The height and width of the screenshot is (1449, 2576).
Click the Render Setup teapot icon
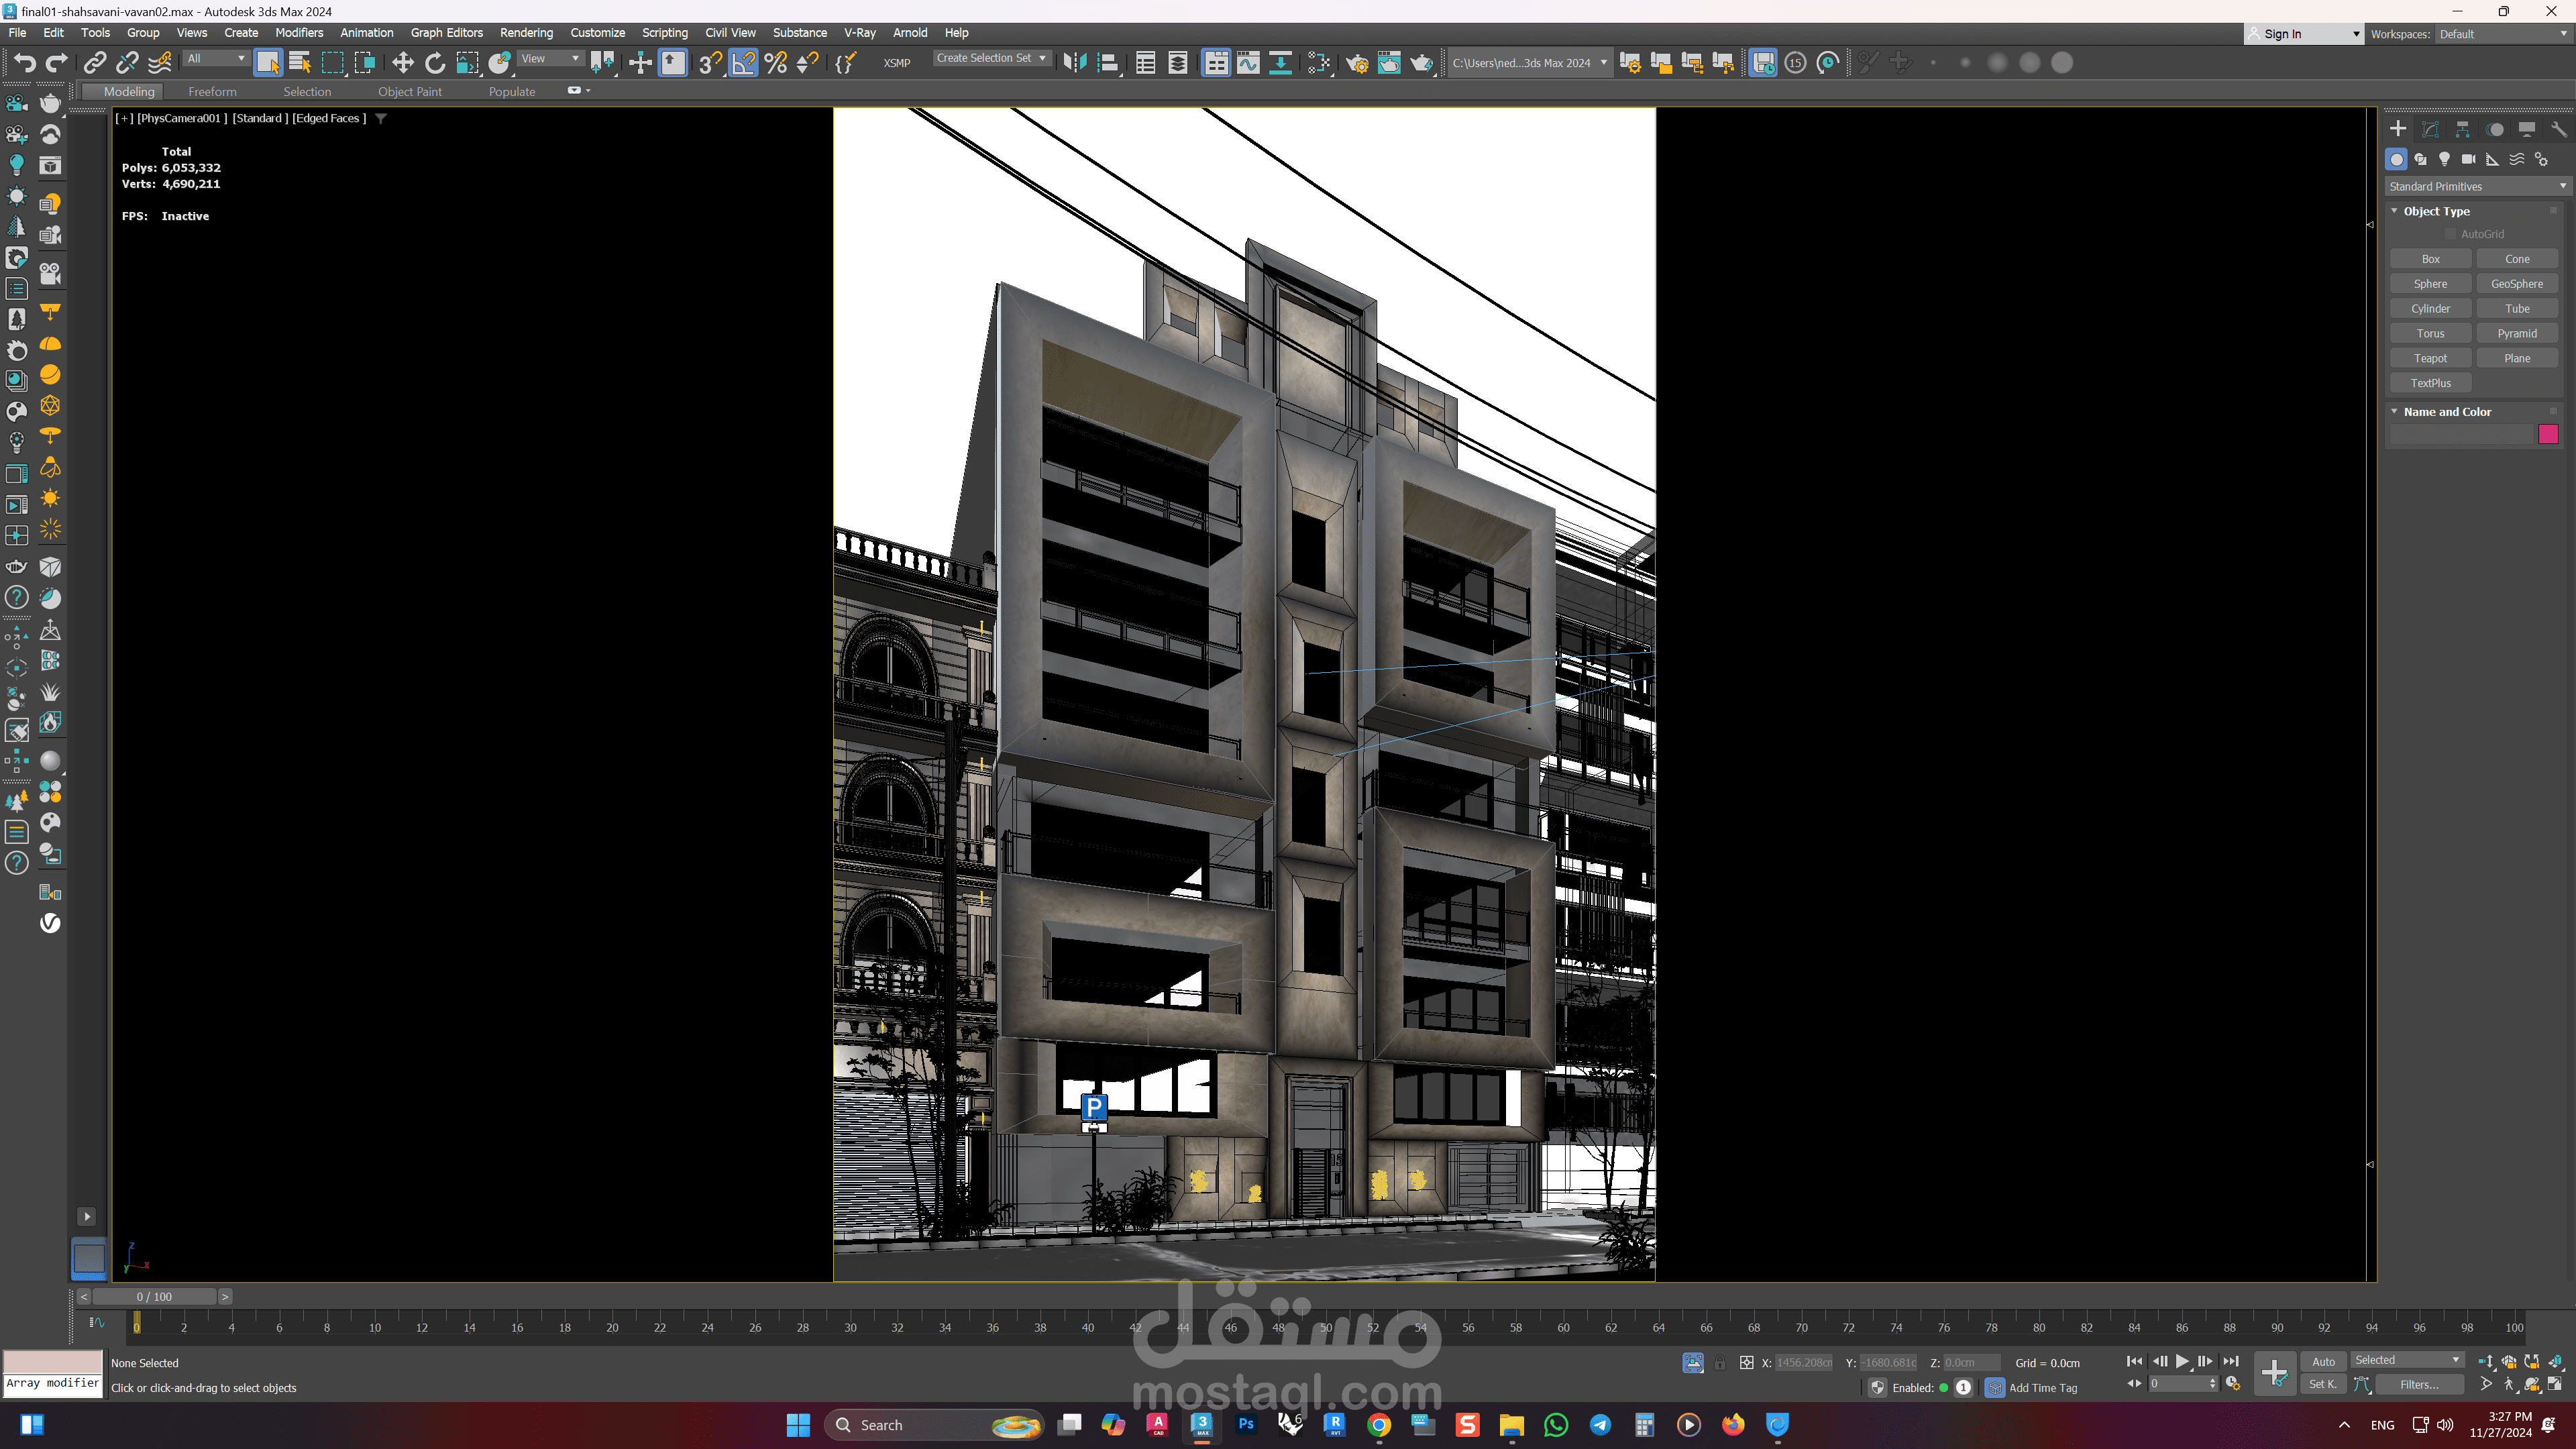coord(1357,63)
